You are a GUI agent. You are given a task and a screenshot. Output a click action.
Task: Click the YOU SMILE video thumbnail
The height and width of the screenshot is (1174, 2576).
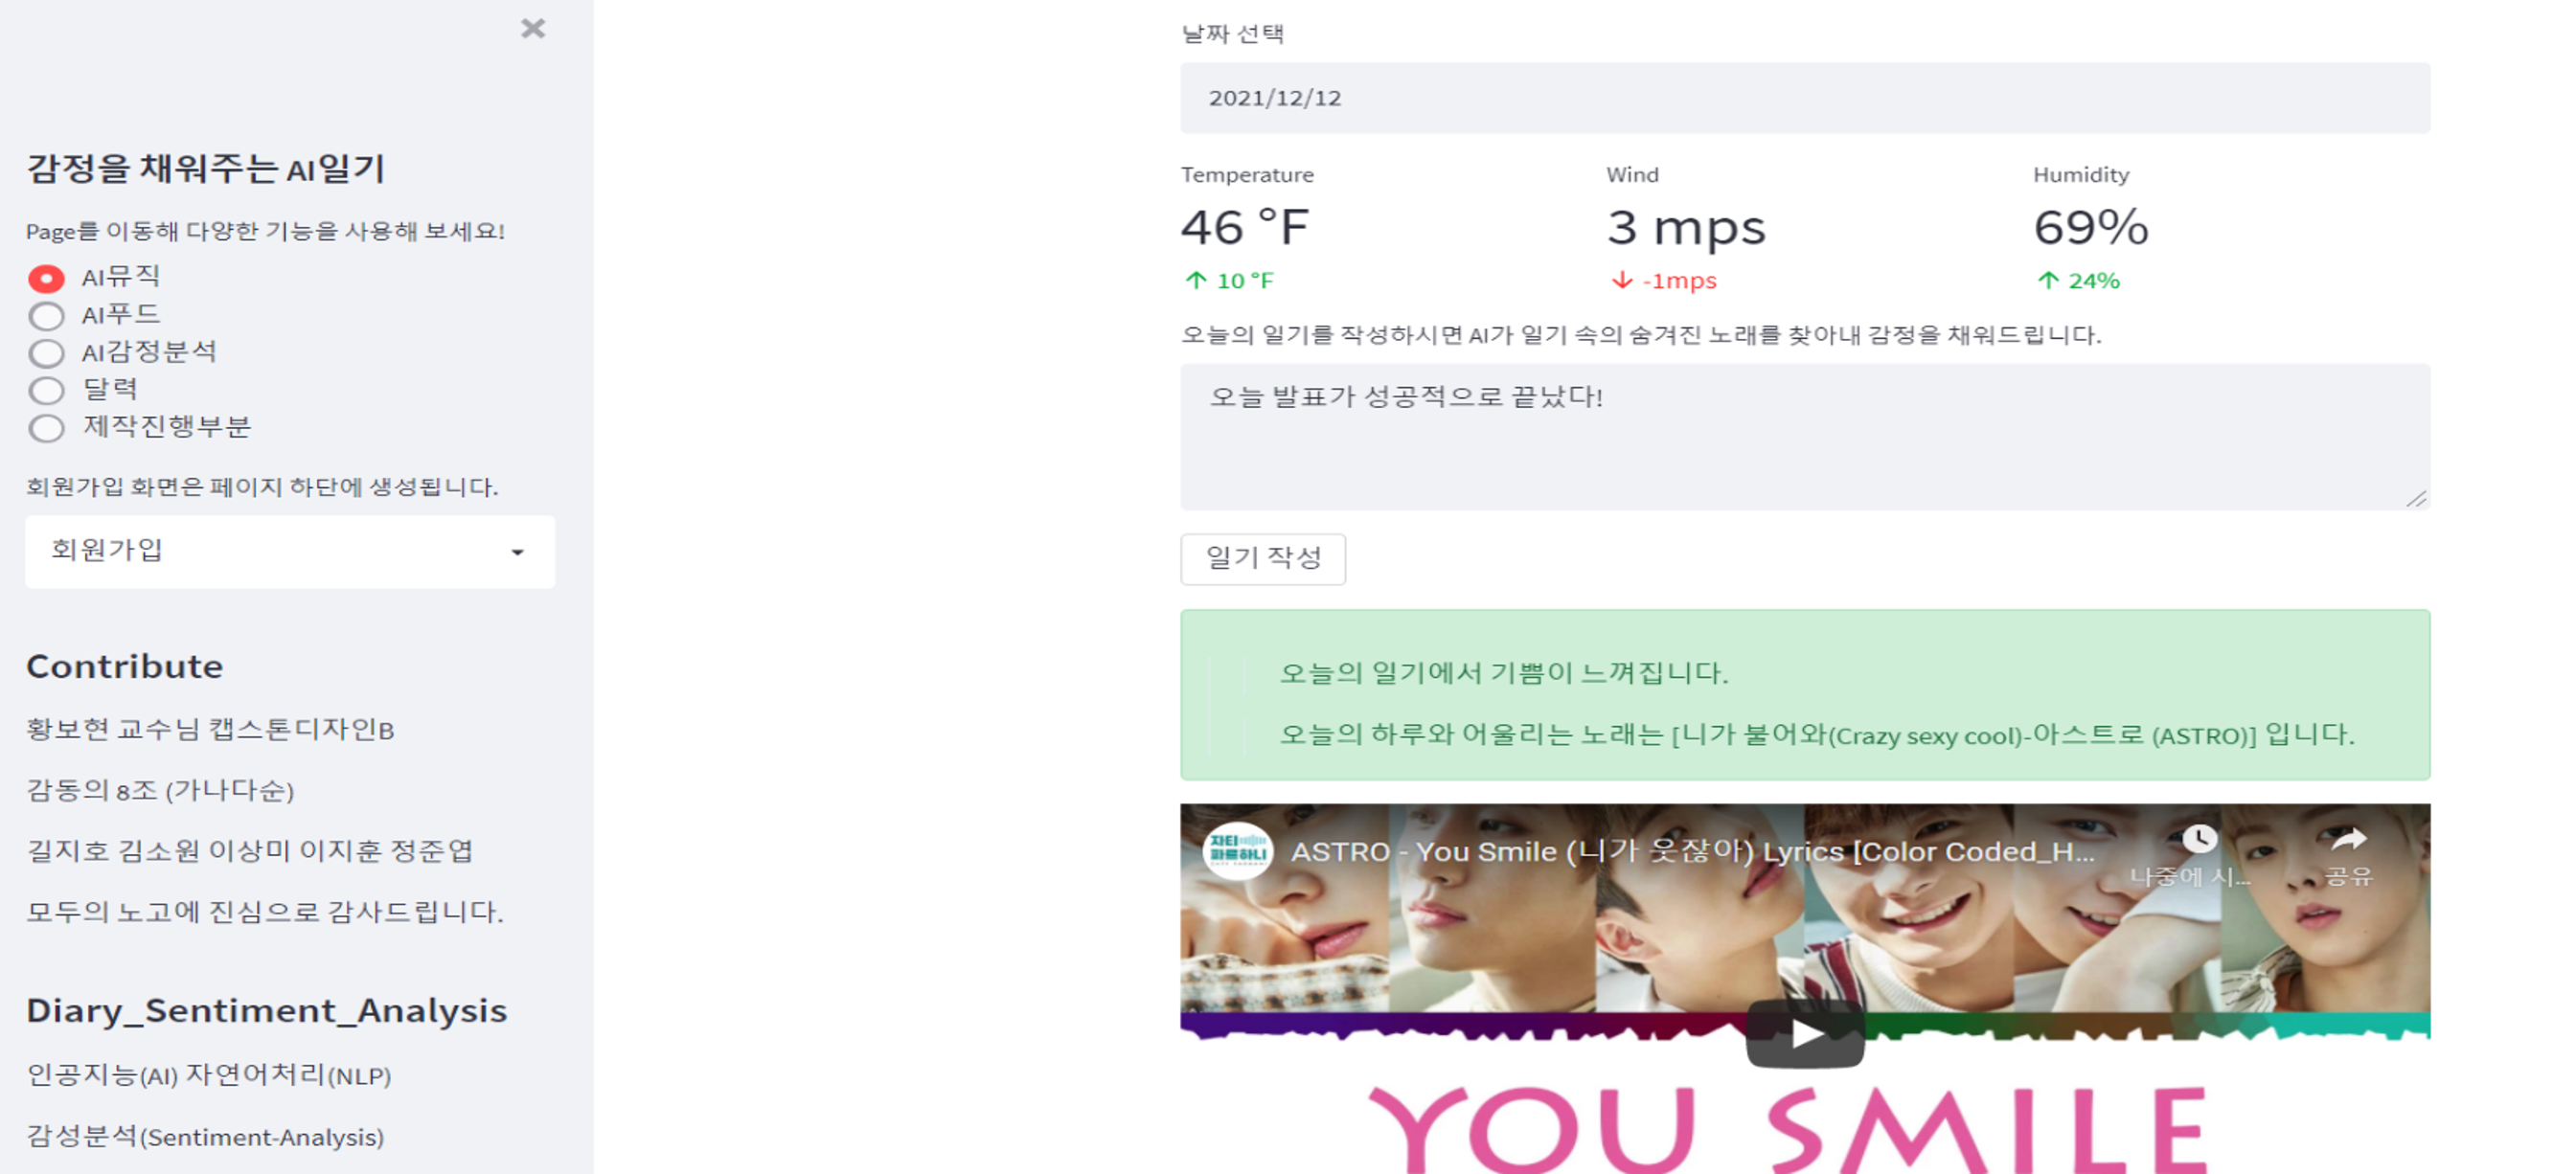tap(1805, 989)
